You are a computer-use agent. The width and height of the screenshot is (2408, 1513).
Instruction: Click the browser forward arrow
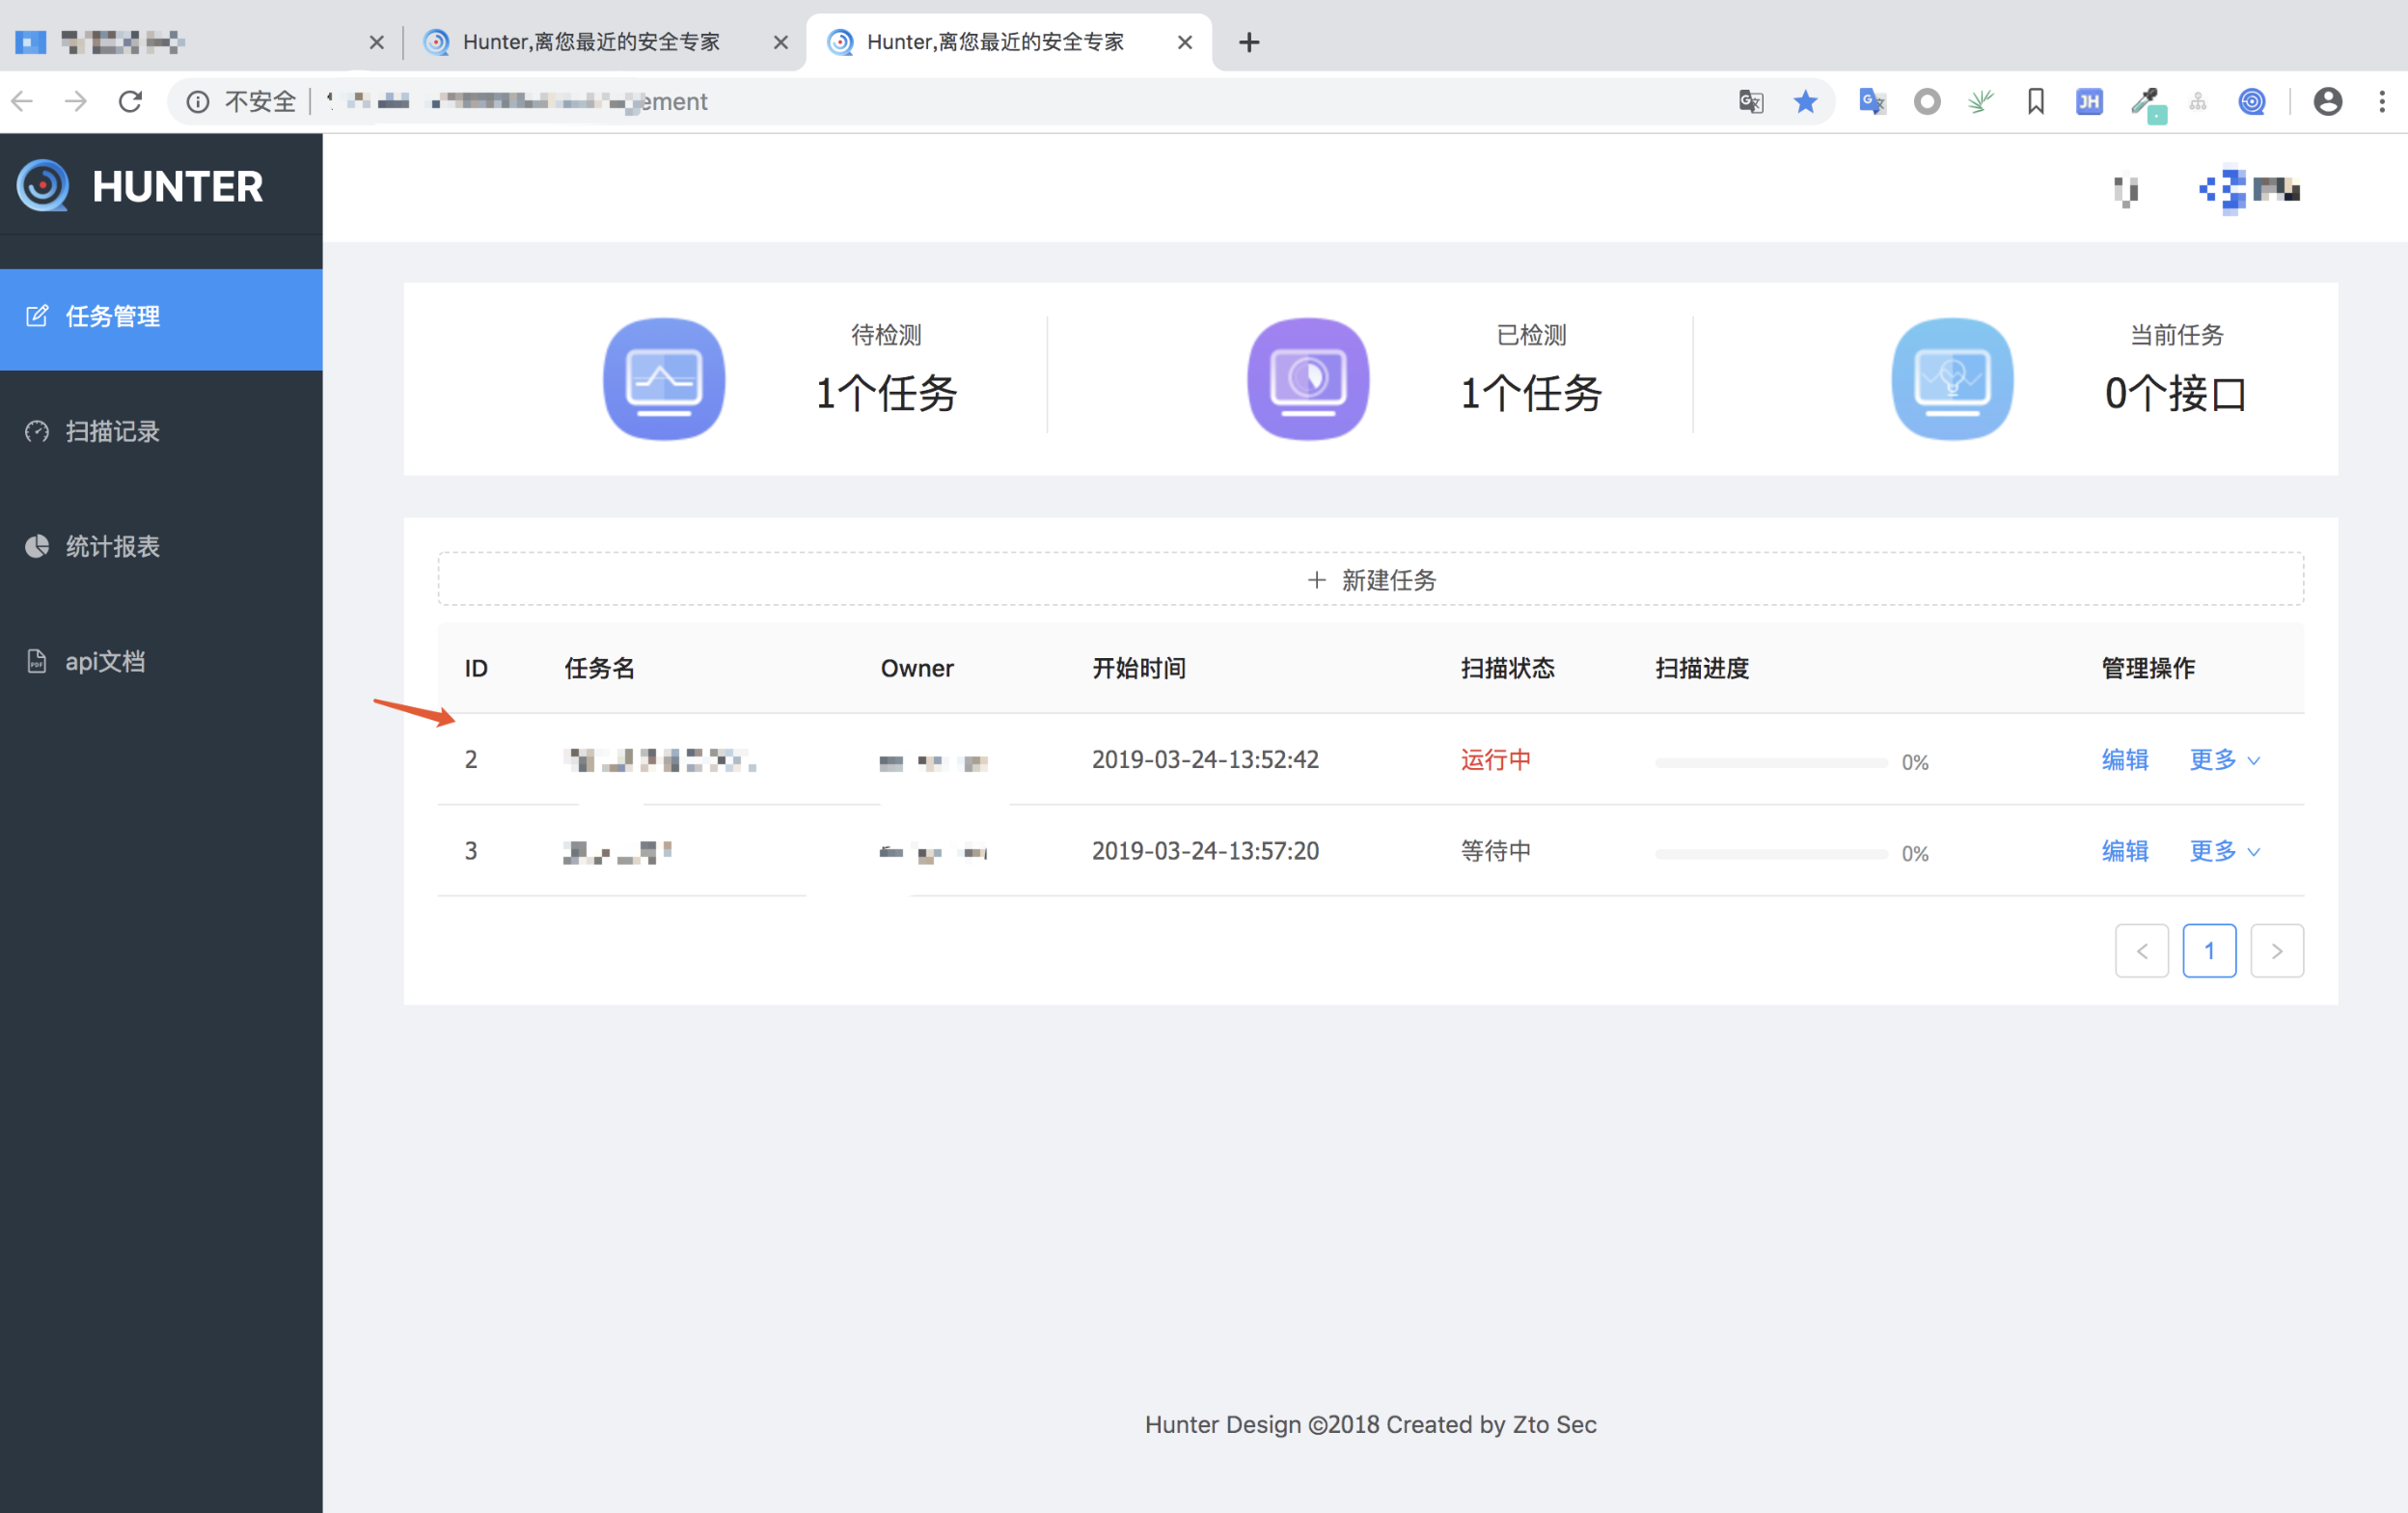[76, 101]
